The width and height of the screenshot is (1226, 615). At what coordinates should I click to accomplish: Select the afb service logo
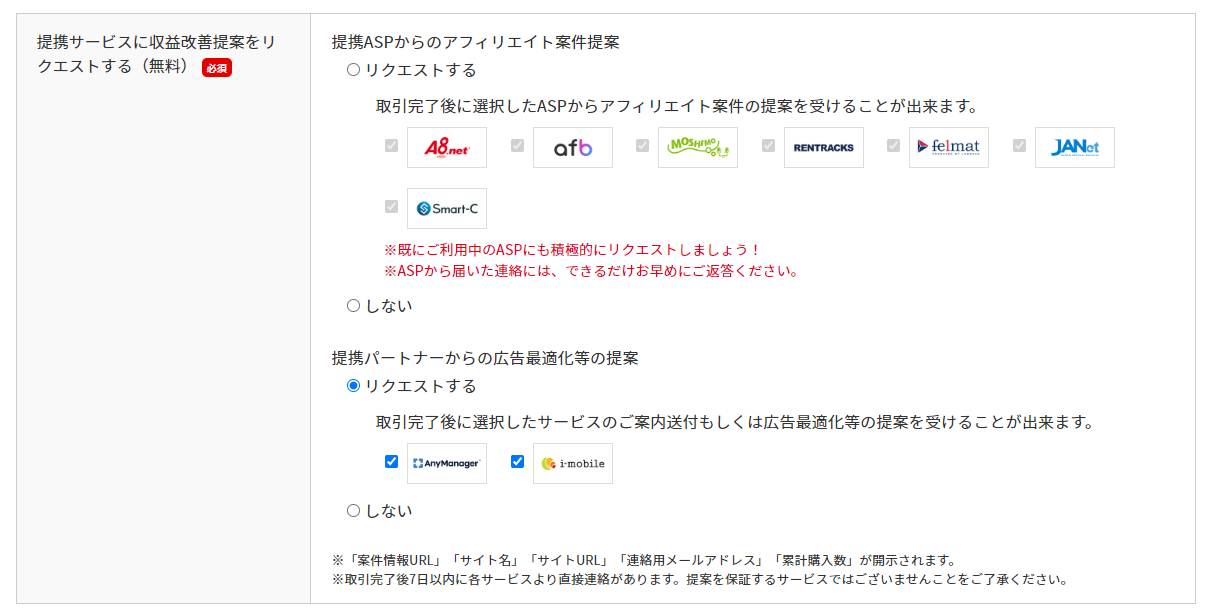pos(572,147)
